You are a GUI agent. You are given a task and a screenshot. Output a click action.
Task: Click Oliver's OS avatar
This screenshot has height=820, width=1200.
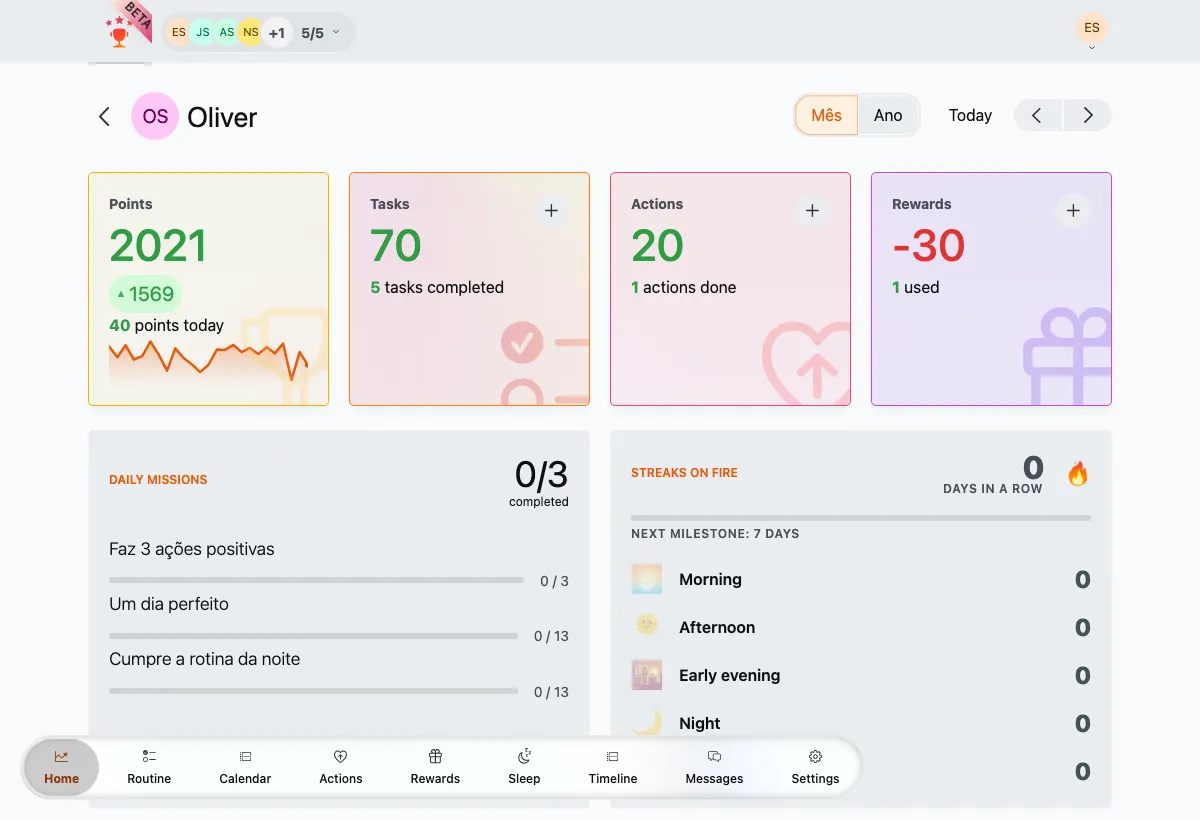coord(155,117)
